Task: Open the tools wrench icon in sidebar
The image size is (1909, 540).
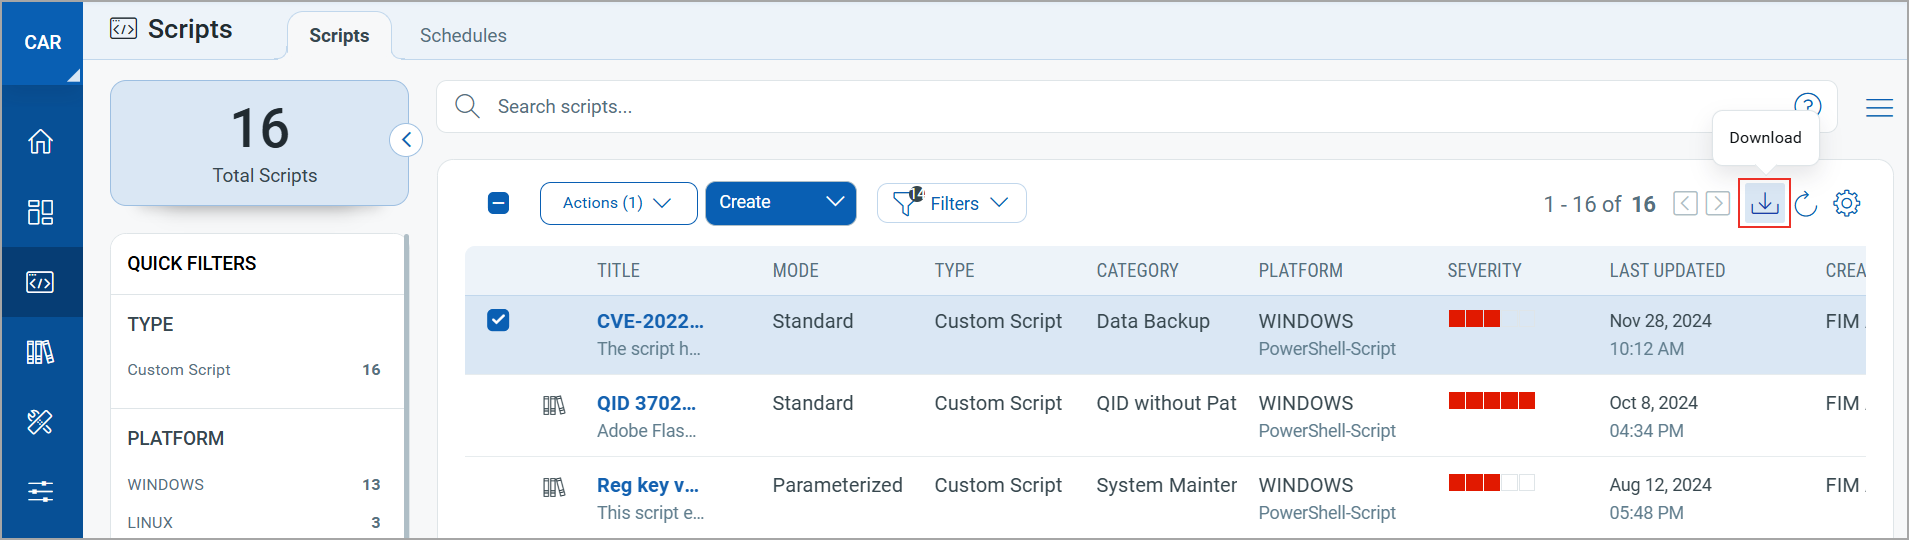Action: [x=40, y=422]
